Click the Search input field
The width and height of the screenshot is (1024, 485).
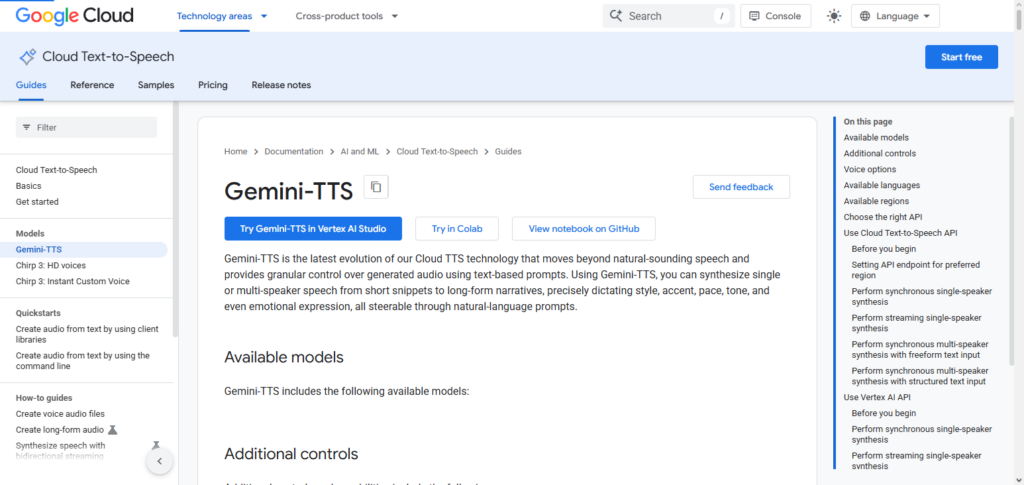[x=669, y=16]
